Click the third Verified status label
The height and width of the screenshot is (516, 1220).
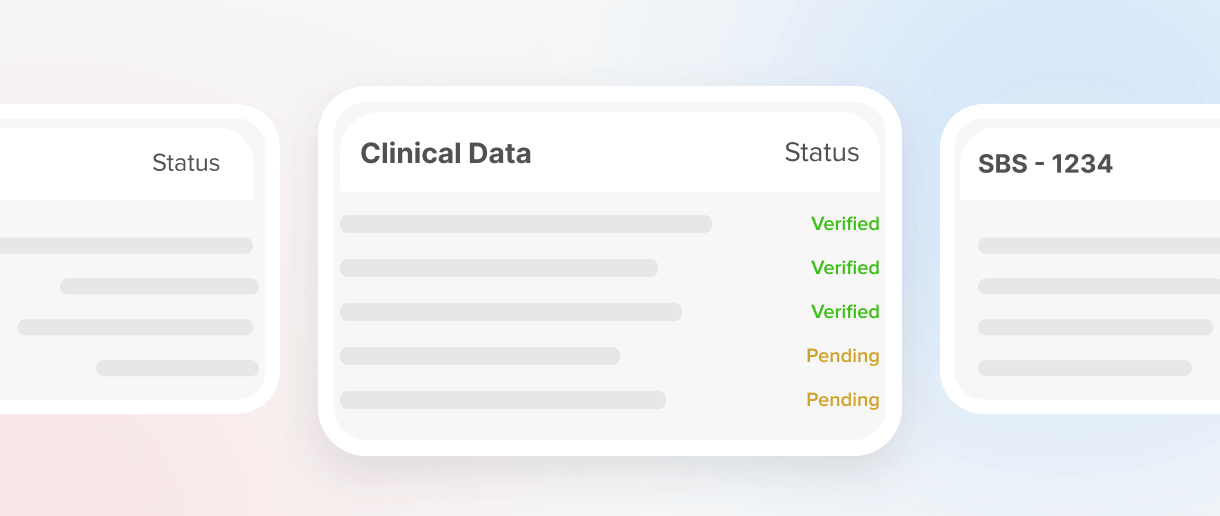[845, 312]
